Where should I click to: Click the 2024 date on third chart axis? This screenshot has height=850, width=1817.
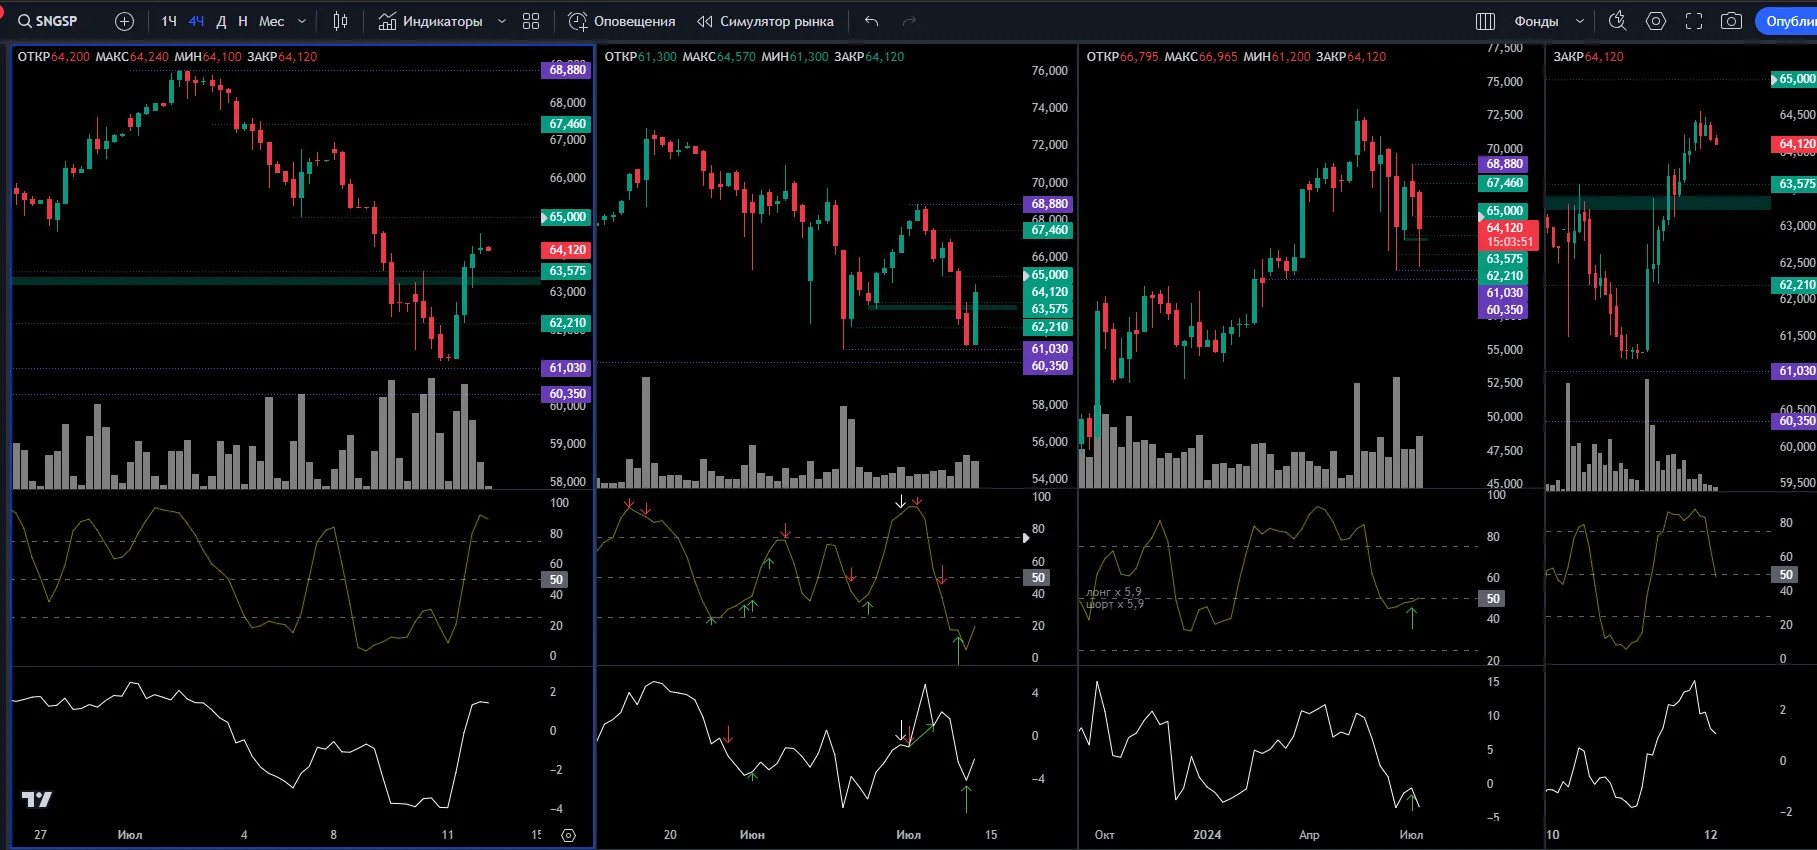point(1206,835)
